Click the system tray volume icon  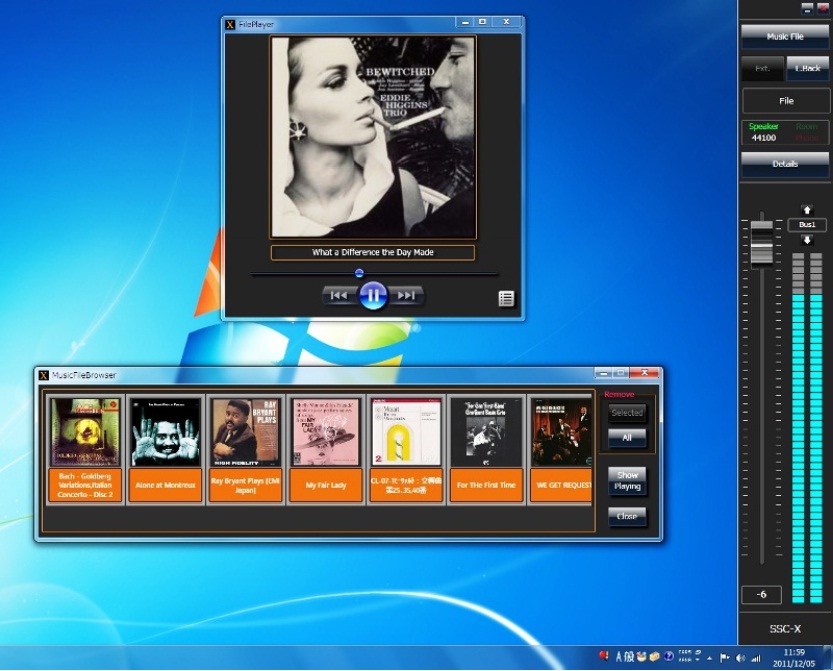741,658
